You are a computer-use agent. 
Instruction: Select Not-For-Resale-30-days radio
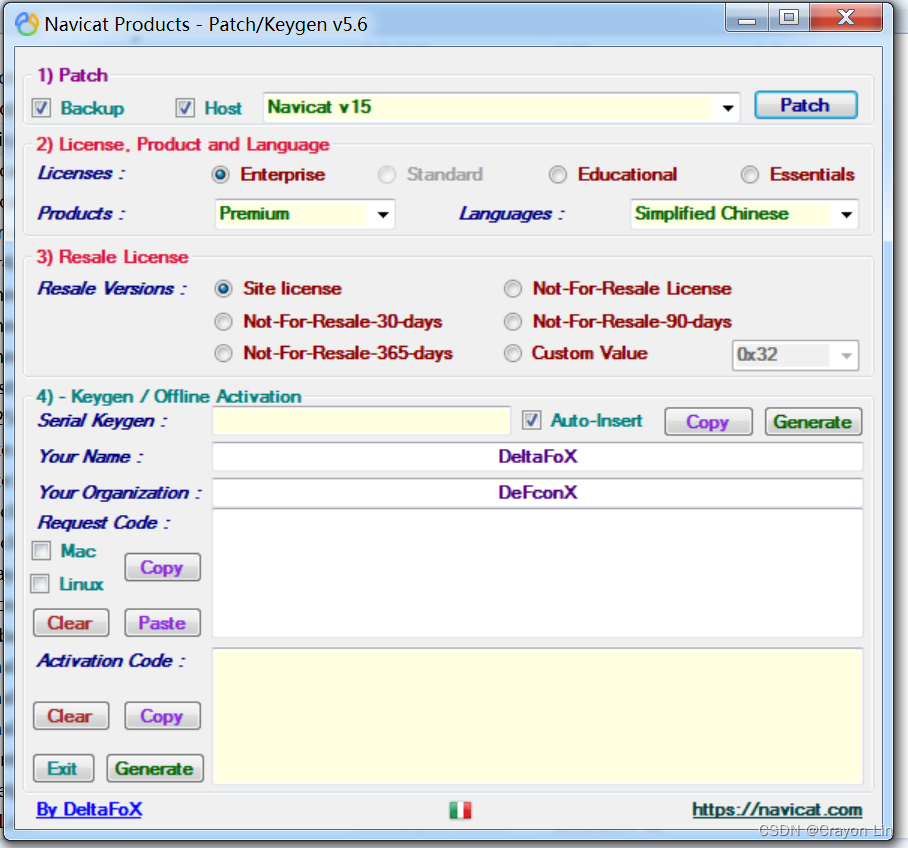click(x=224, y=321)
